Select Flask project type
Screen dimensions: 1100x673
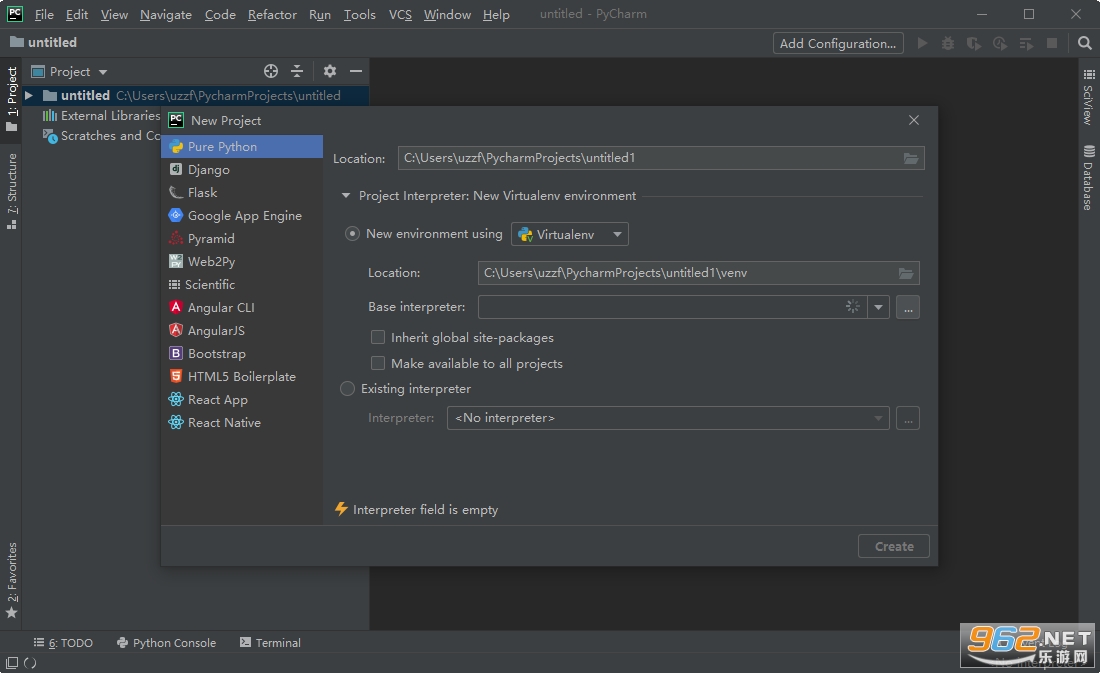click(x=242, y=192)
